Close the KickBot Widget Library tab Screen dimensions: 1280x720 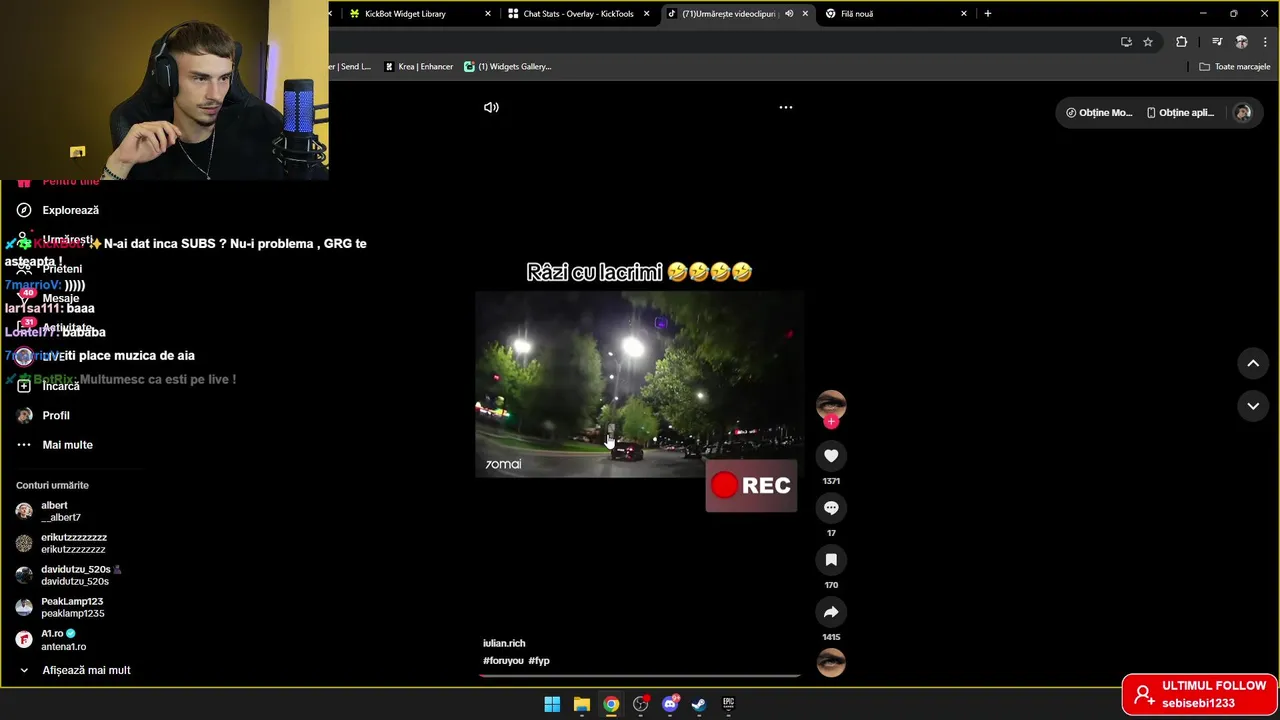(x=488, y=14)
